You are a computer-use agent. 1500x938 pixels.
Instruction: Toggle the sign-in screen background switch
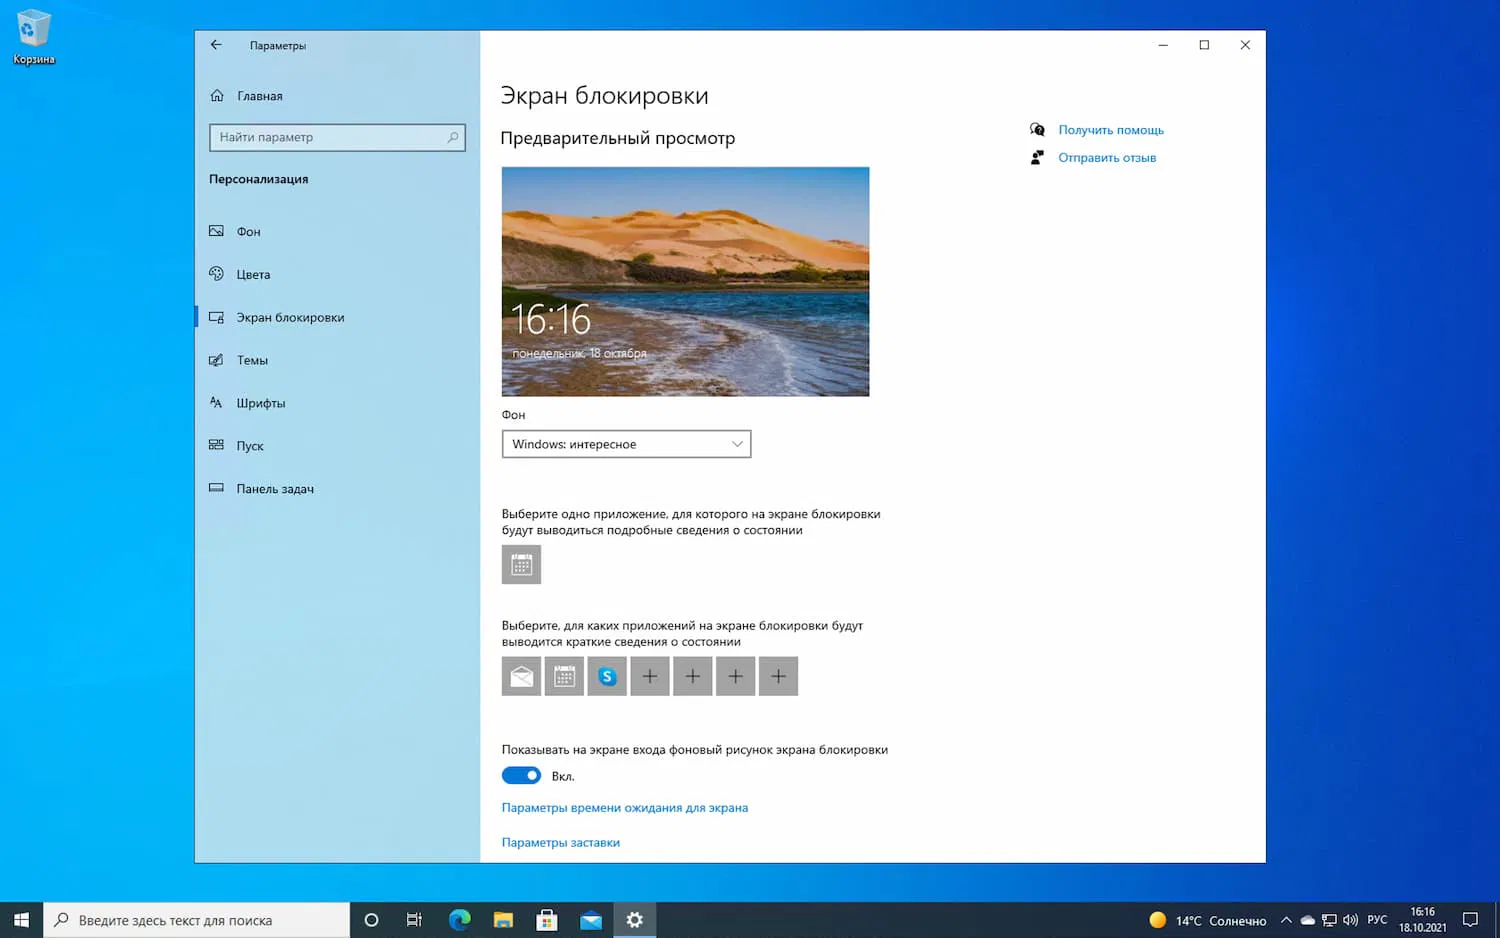521,776
